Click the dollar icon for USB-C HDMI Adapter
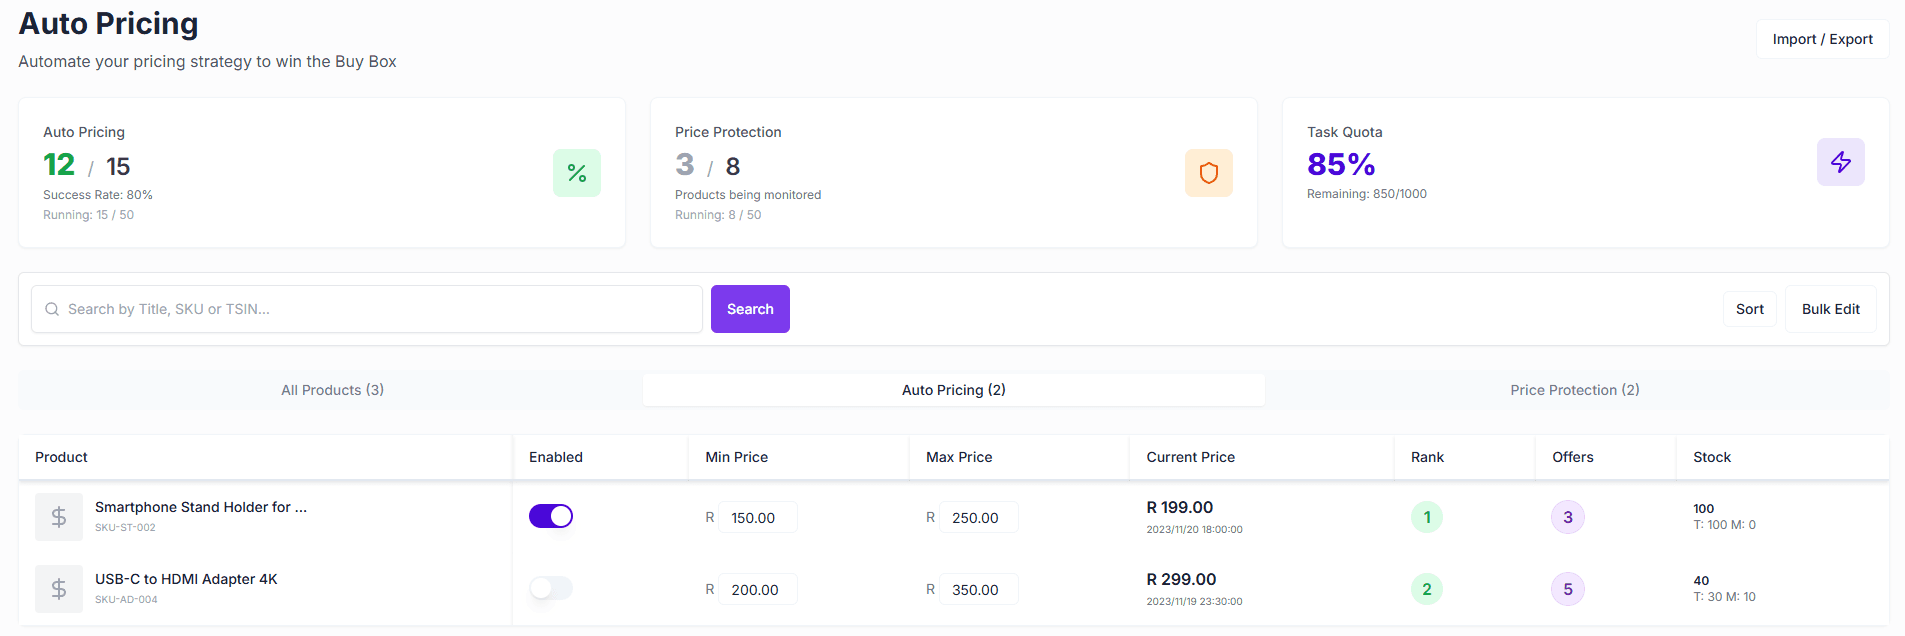1905x636 pixels. [x=58, y=588]
